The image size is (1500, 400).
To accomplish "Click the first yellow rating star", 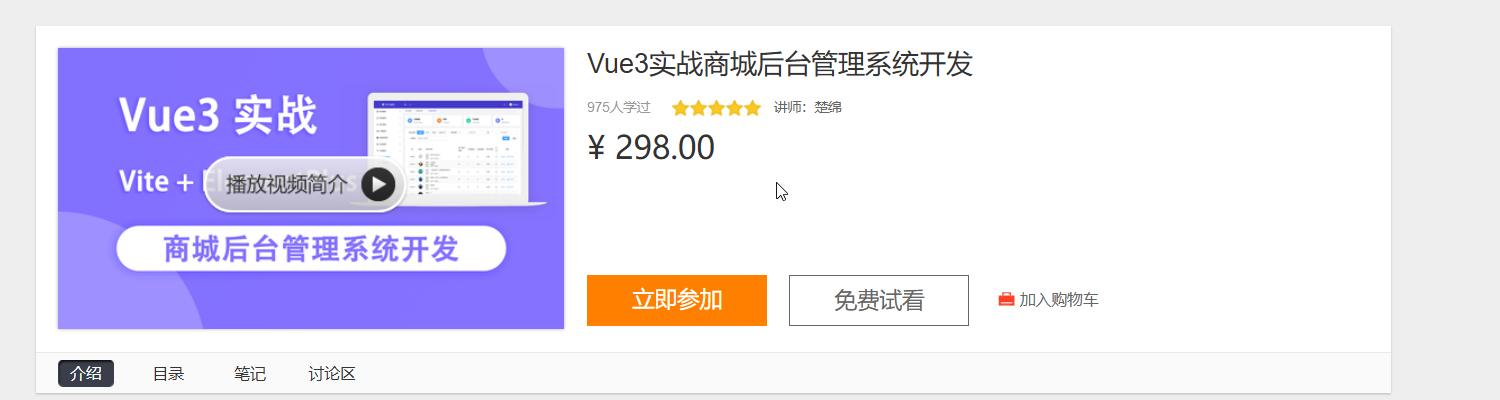I will tap(680, 108).
